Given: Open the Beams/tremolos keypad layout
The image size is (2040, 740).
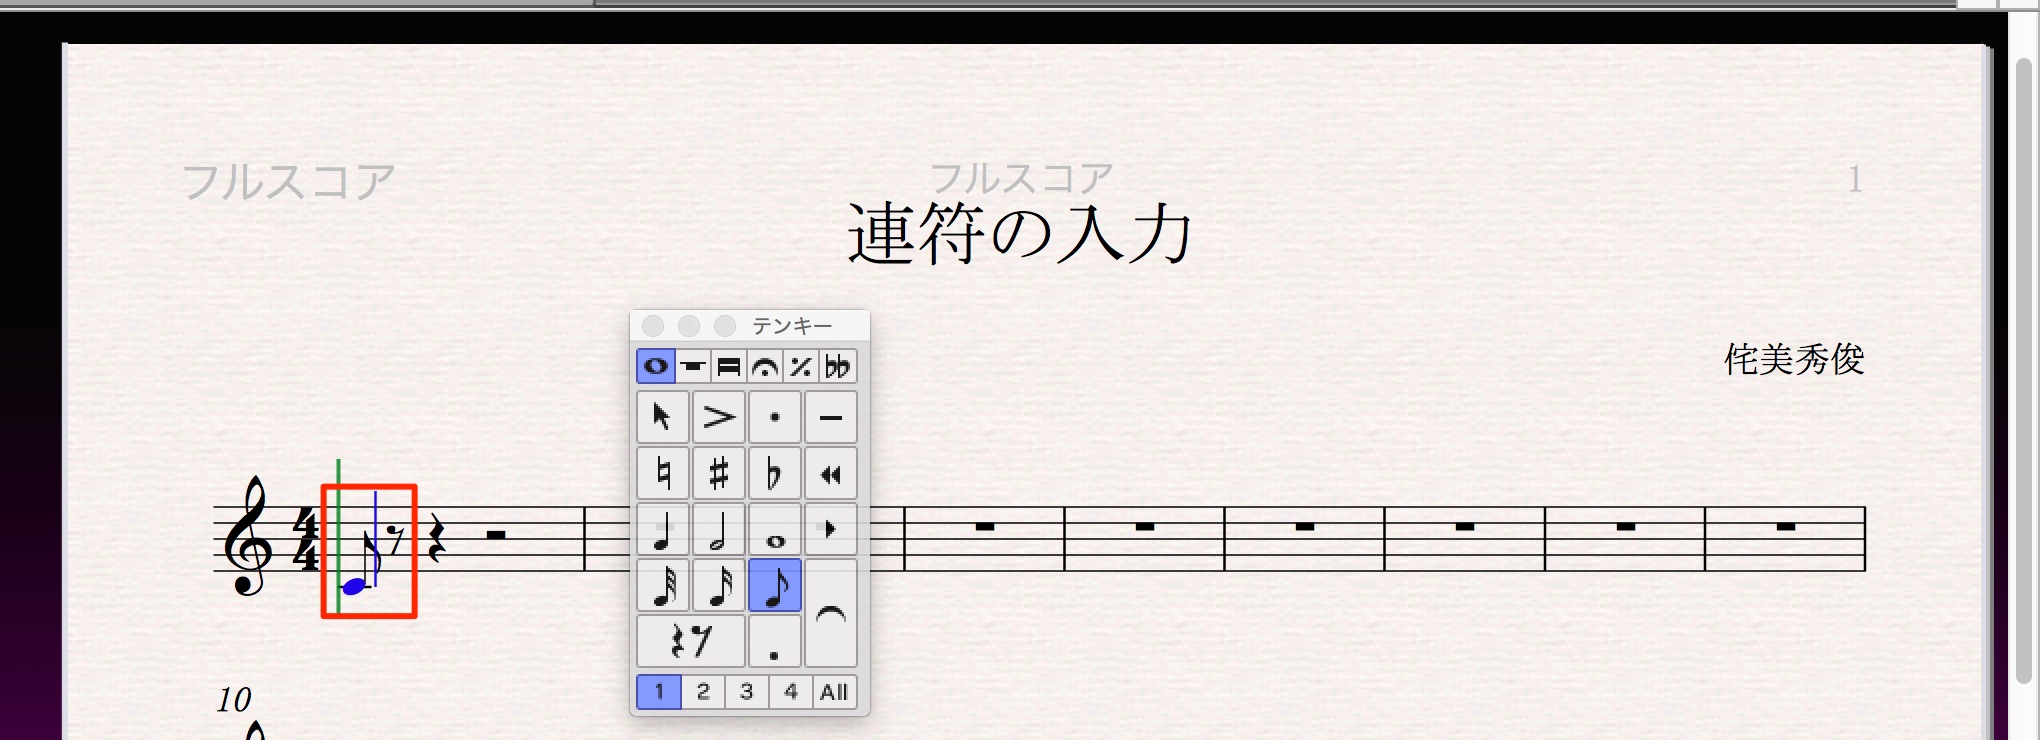Looking at the screenshot, I should 729,367.
